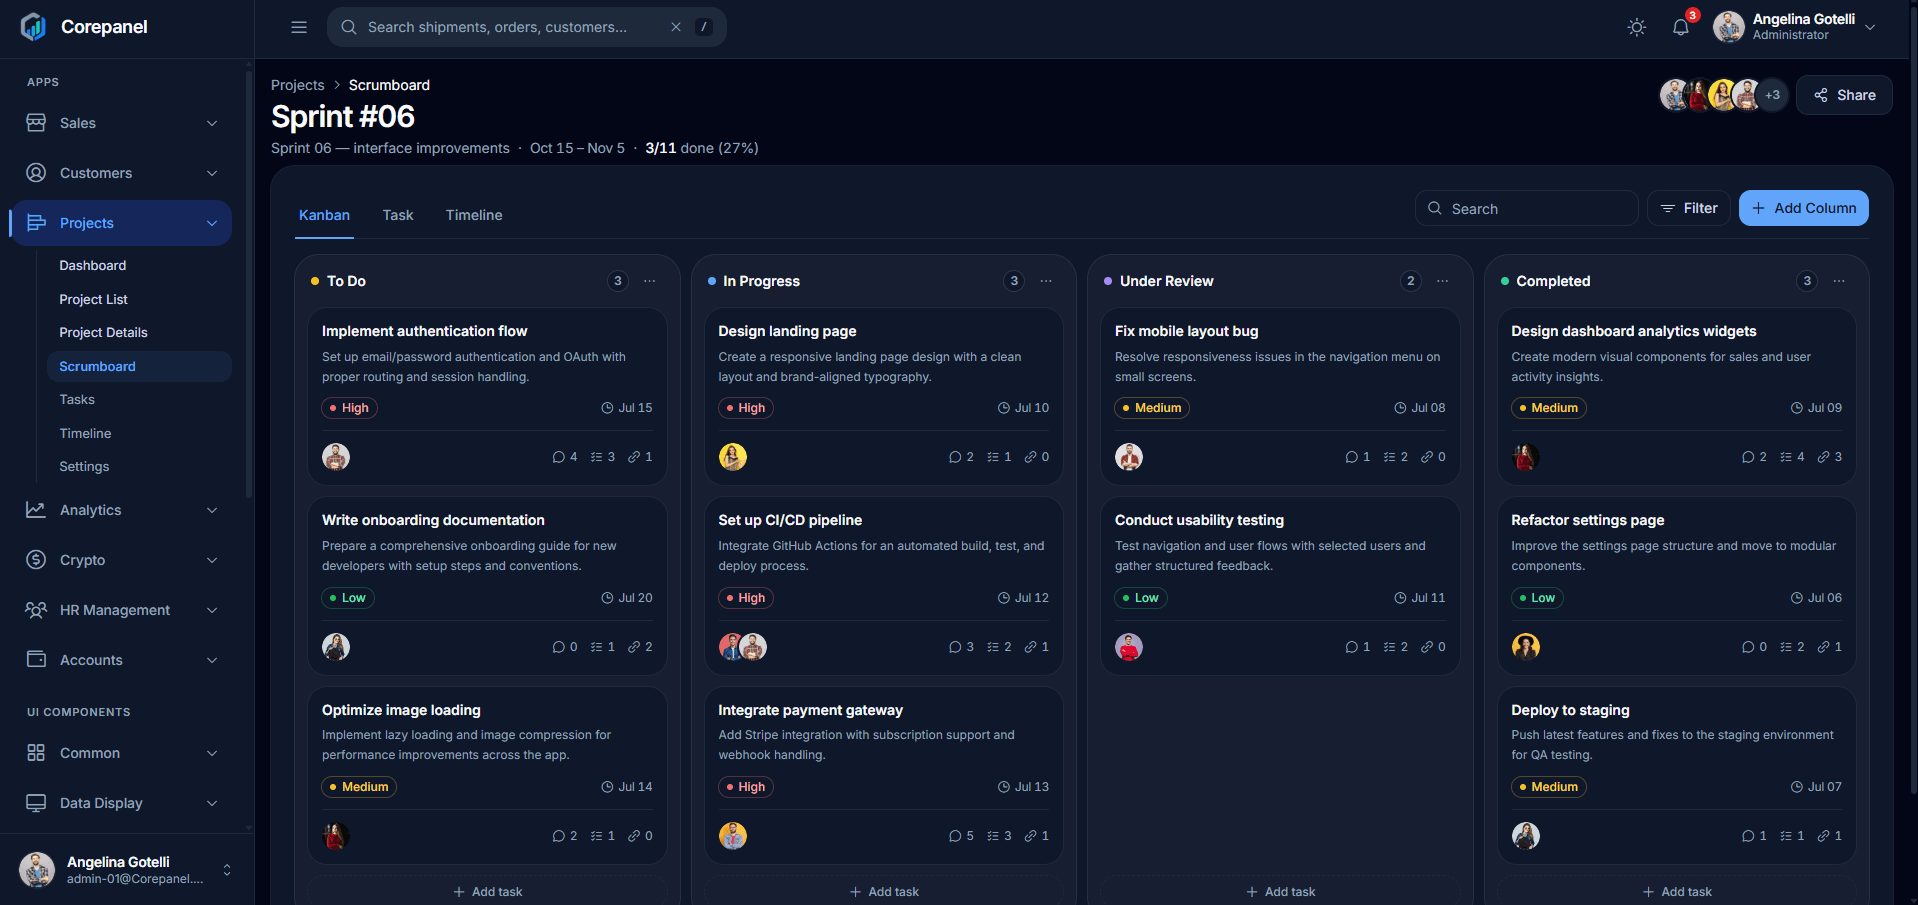This screenshot has width=1918, height=905.
Task: Toggle the sidebar account switcher arrows
Action: 227,870
